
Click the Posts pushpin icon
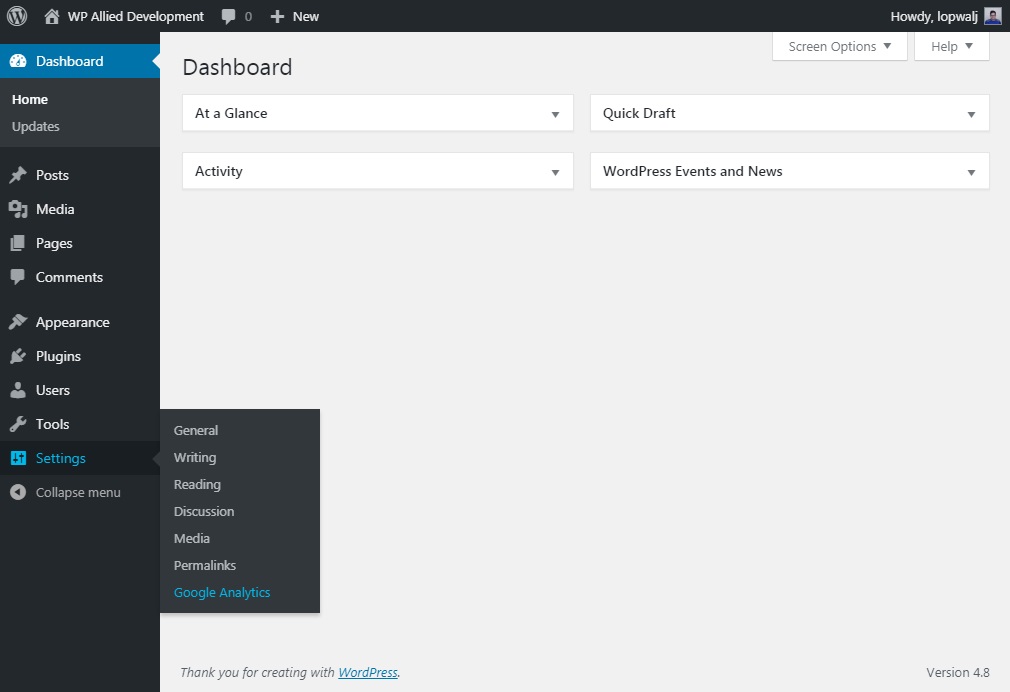(x=18, y=175)
